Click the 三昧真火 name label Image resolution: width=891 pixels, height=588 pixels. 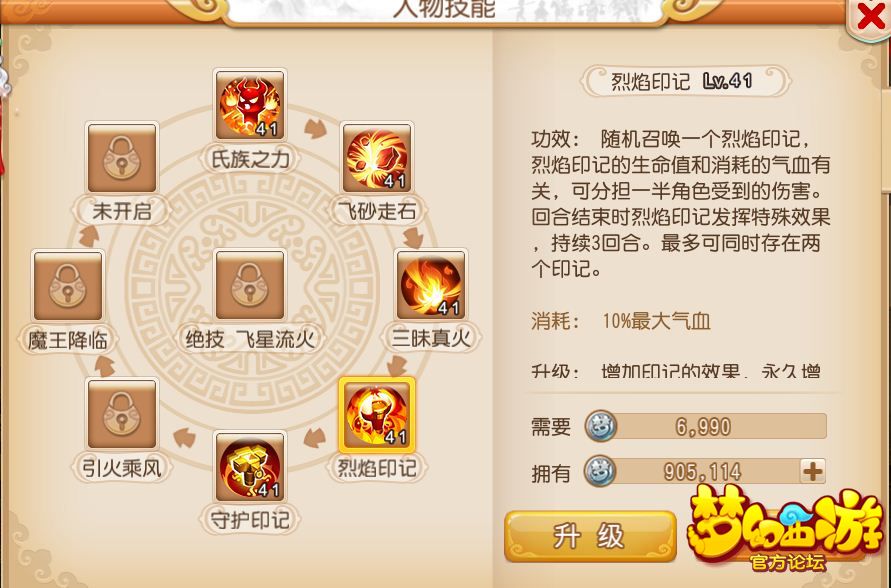coord(431,338)
